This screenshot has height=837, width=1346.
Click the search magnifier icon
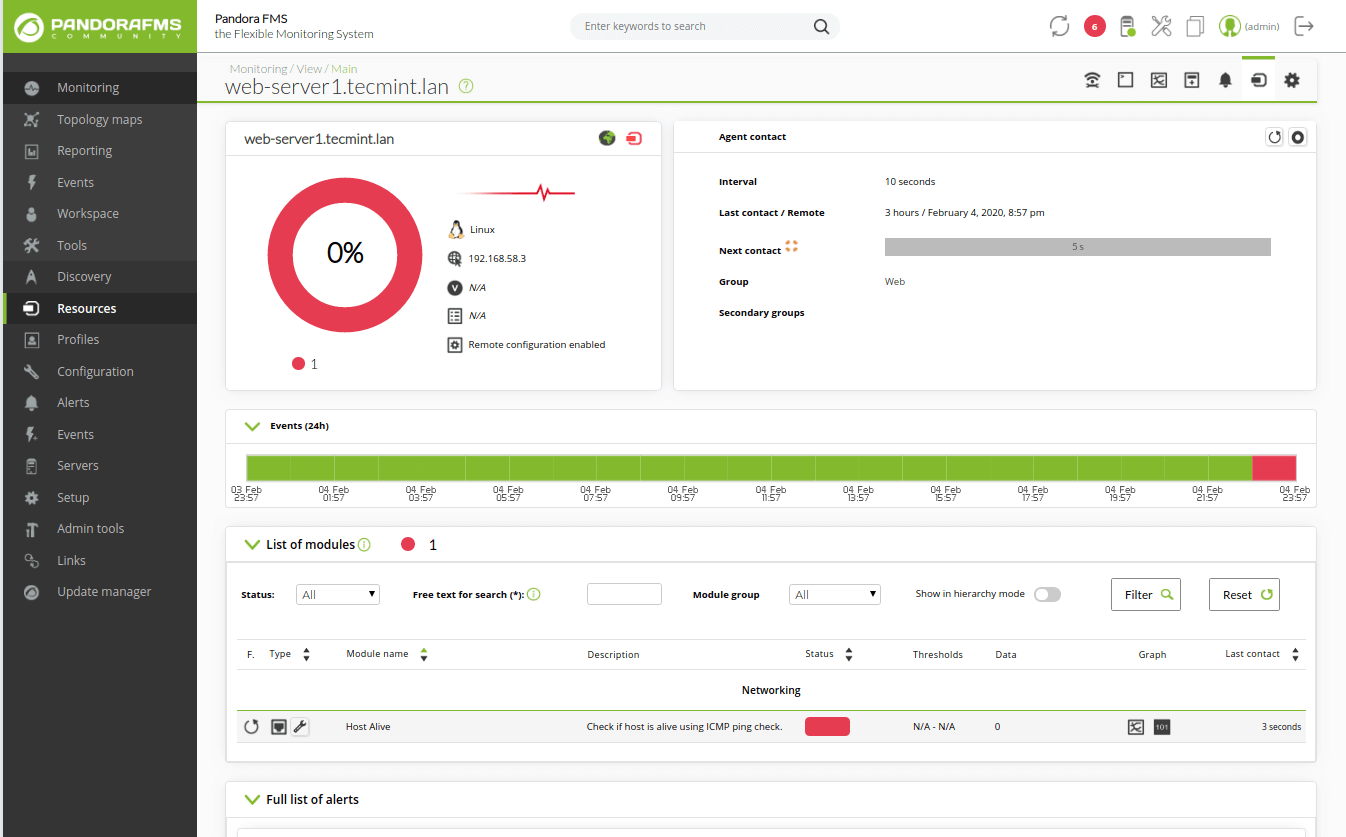pyautogui.click(x=821, y=27)
